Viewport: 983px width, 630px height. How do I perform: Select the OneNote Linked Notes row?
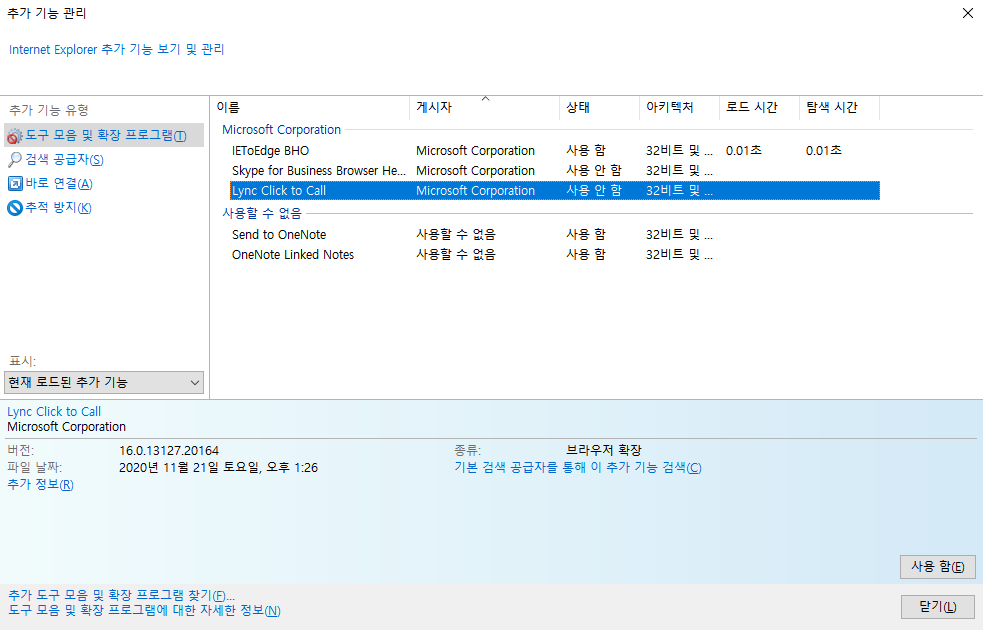tap(555, 255)
